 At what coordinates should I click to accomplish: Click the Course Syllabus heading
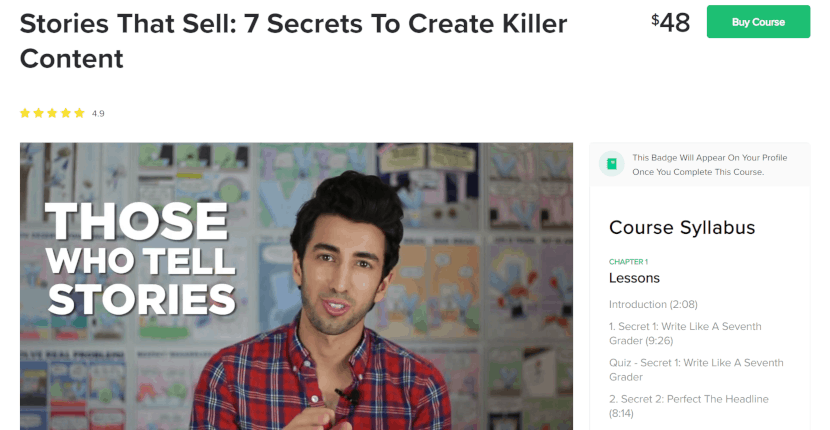pyautogui.click(x=682, y=227)
